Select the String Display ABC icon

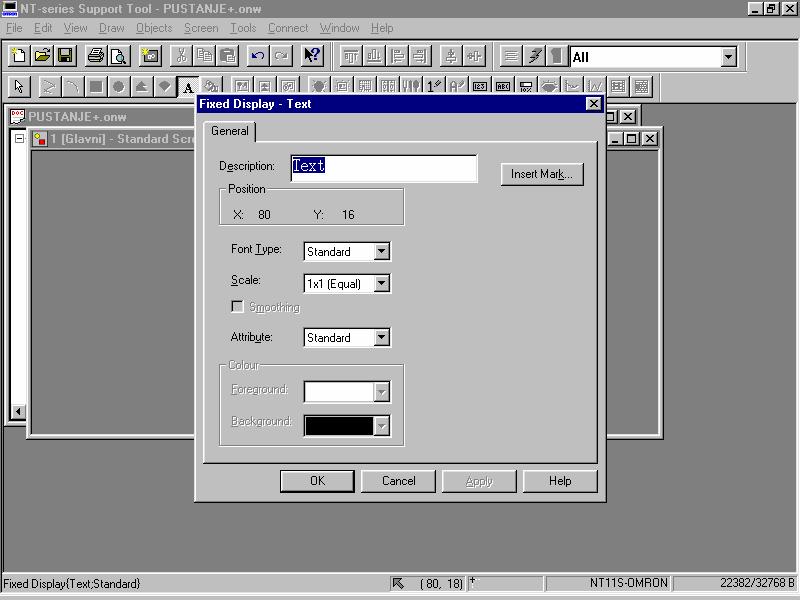point(503,86)
